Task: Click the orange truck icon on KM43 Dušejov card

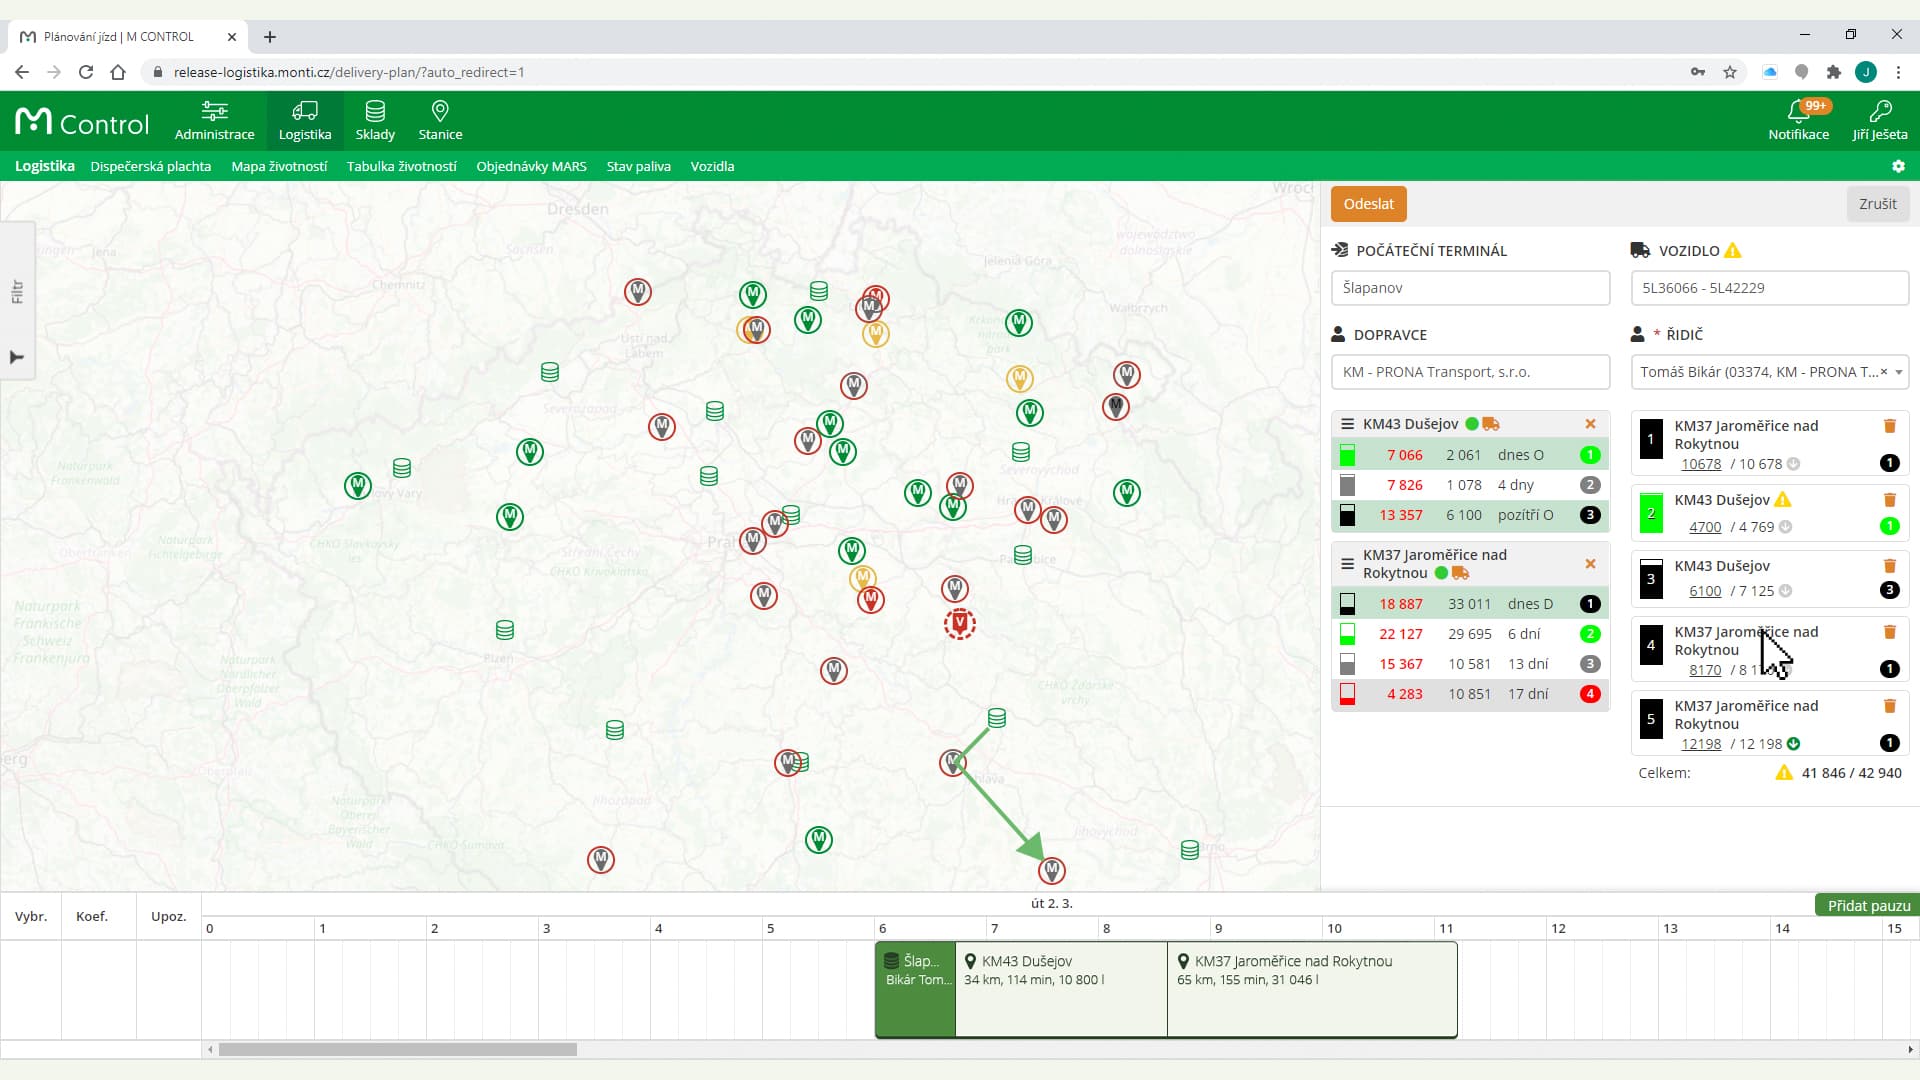Action: click(x=1491, y=424)
